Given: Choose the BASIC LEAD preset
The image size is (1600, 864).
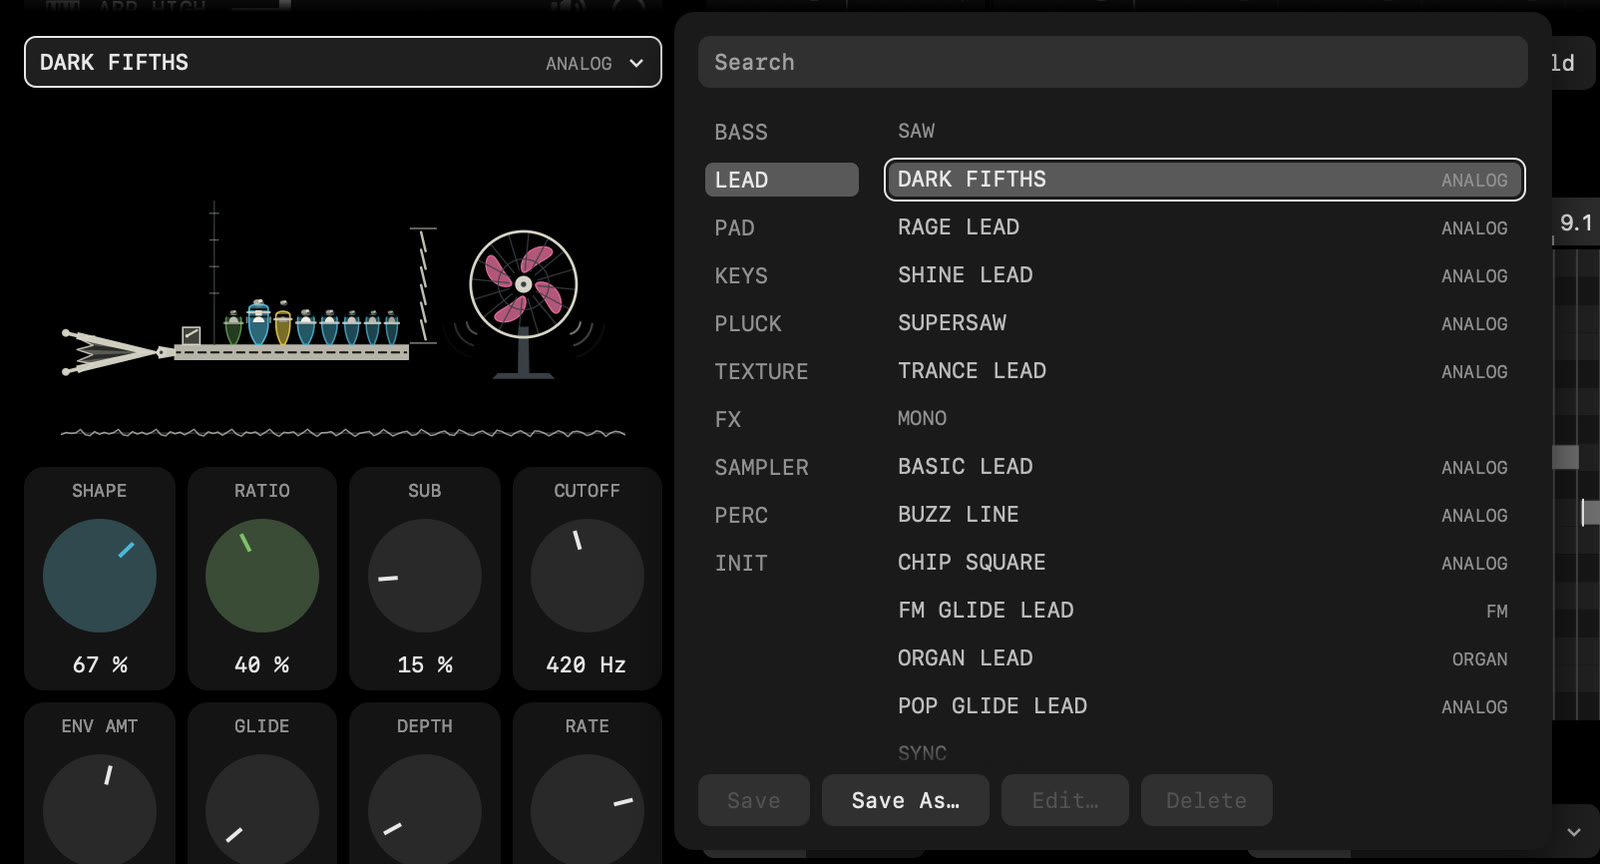Looking at the screenshot, I should tap(1204, 467).
